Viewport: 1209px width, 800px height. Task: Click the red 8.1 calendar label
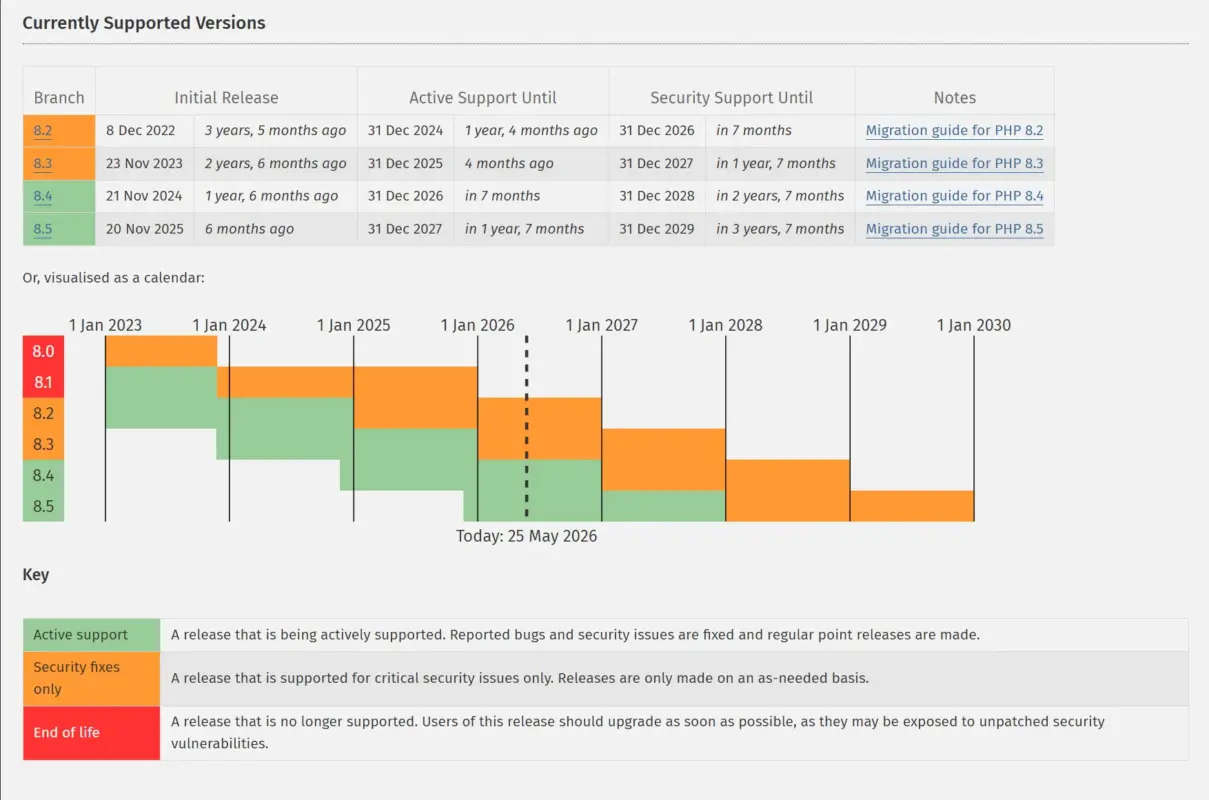44,383
